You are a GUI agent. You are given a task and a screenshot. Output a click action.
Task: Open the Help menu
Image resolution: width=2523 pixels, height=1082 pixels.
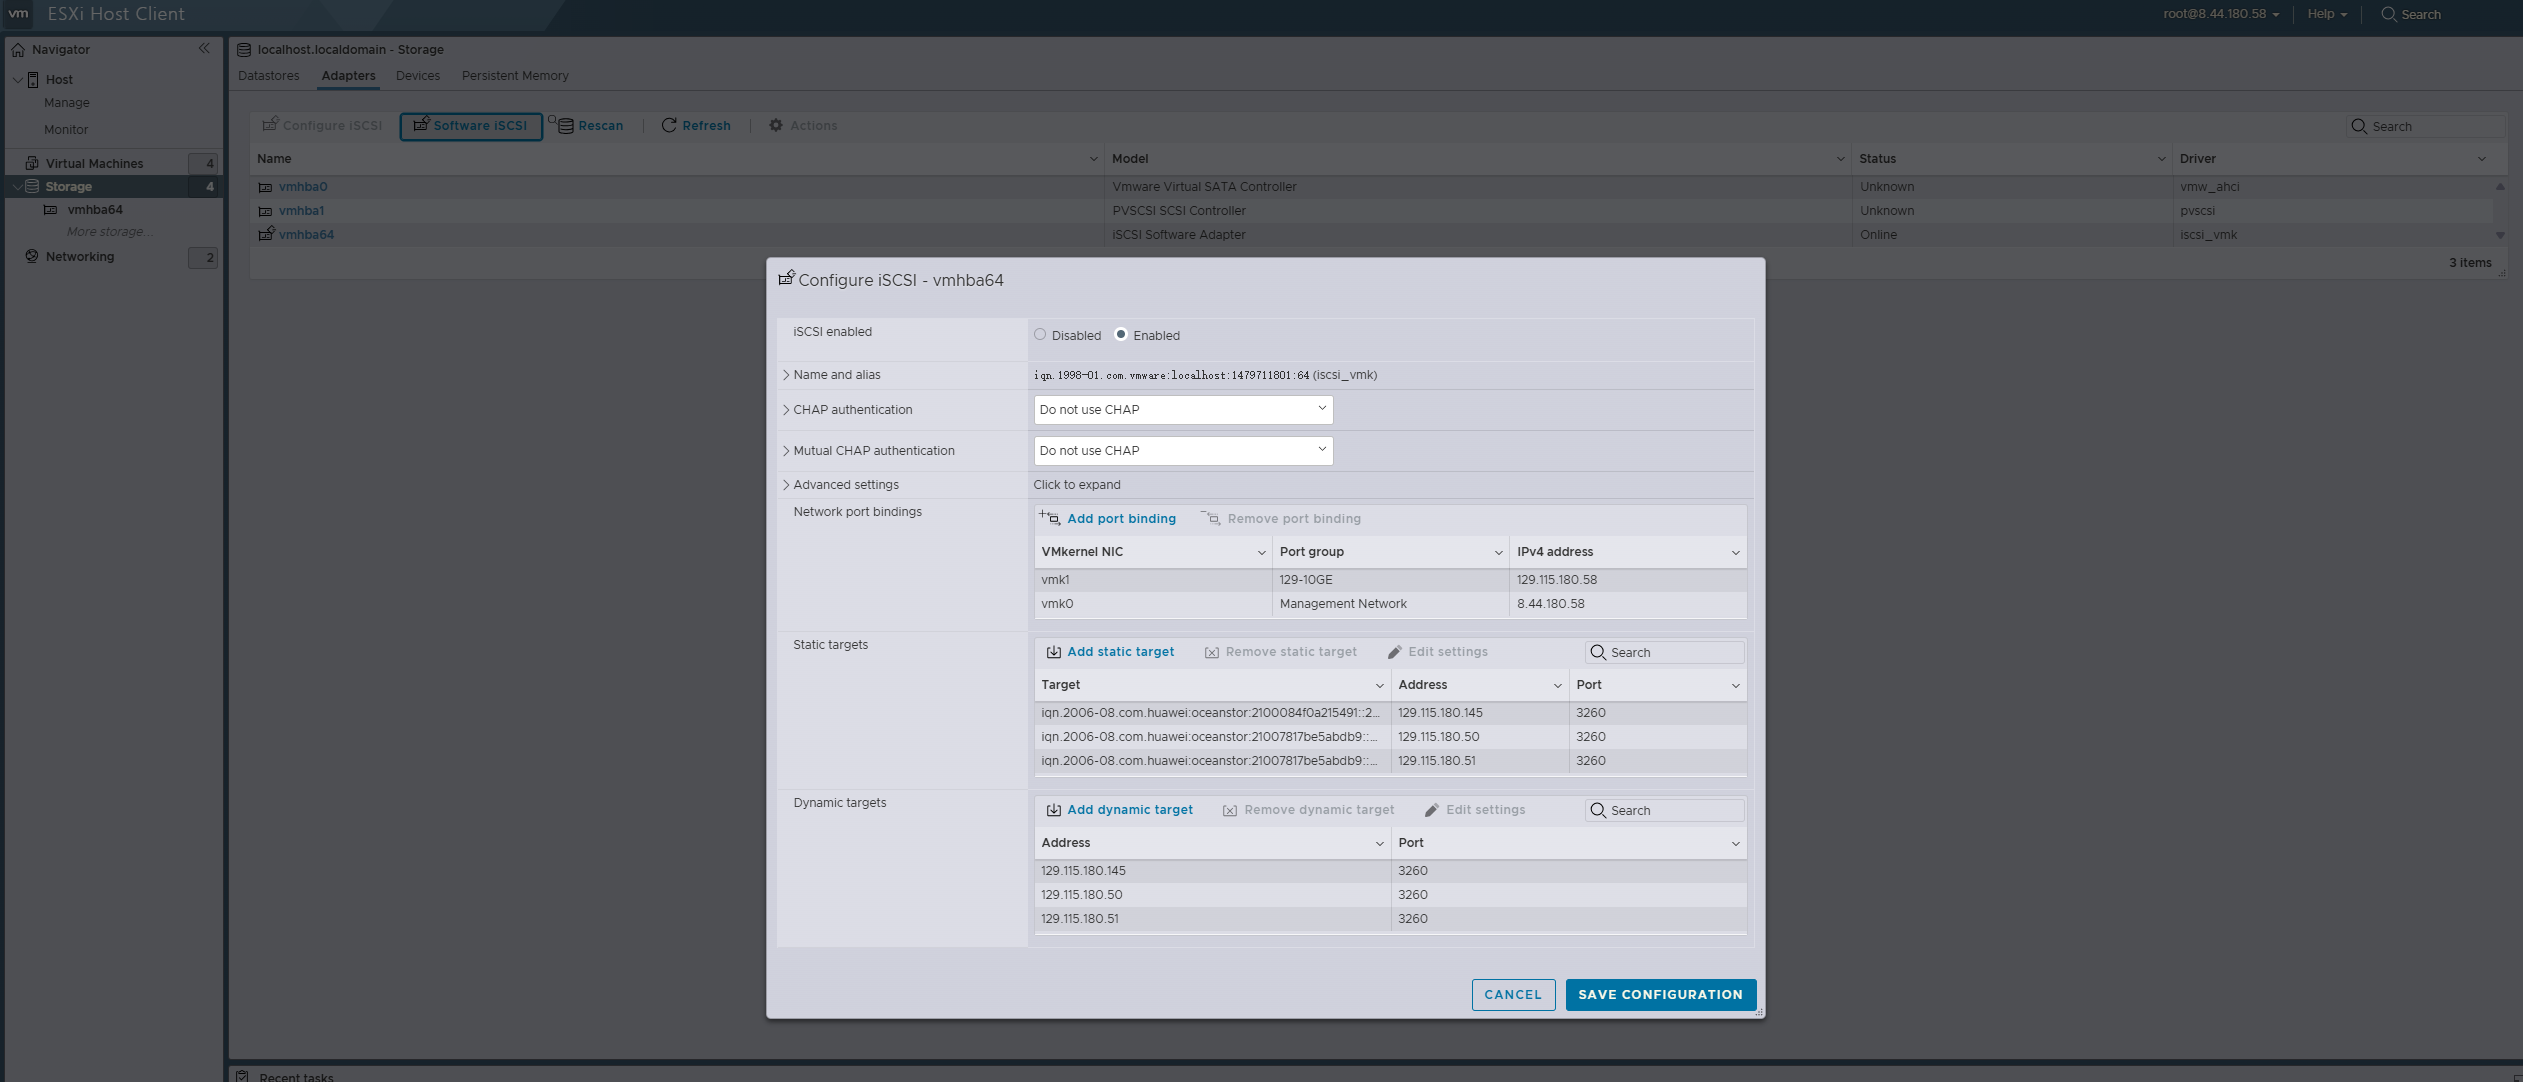2327,14
